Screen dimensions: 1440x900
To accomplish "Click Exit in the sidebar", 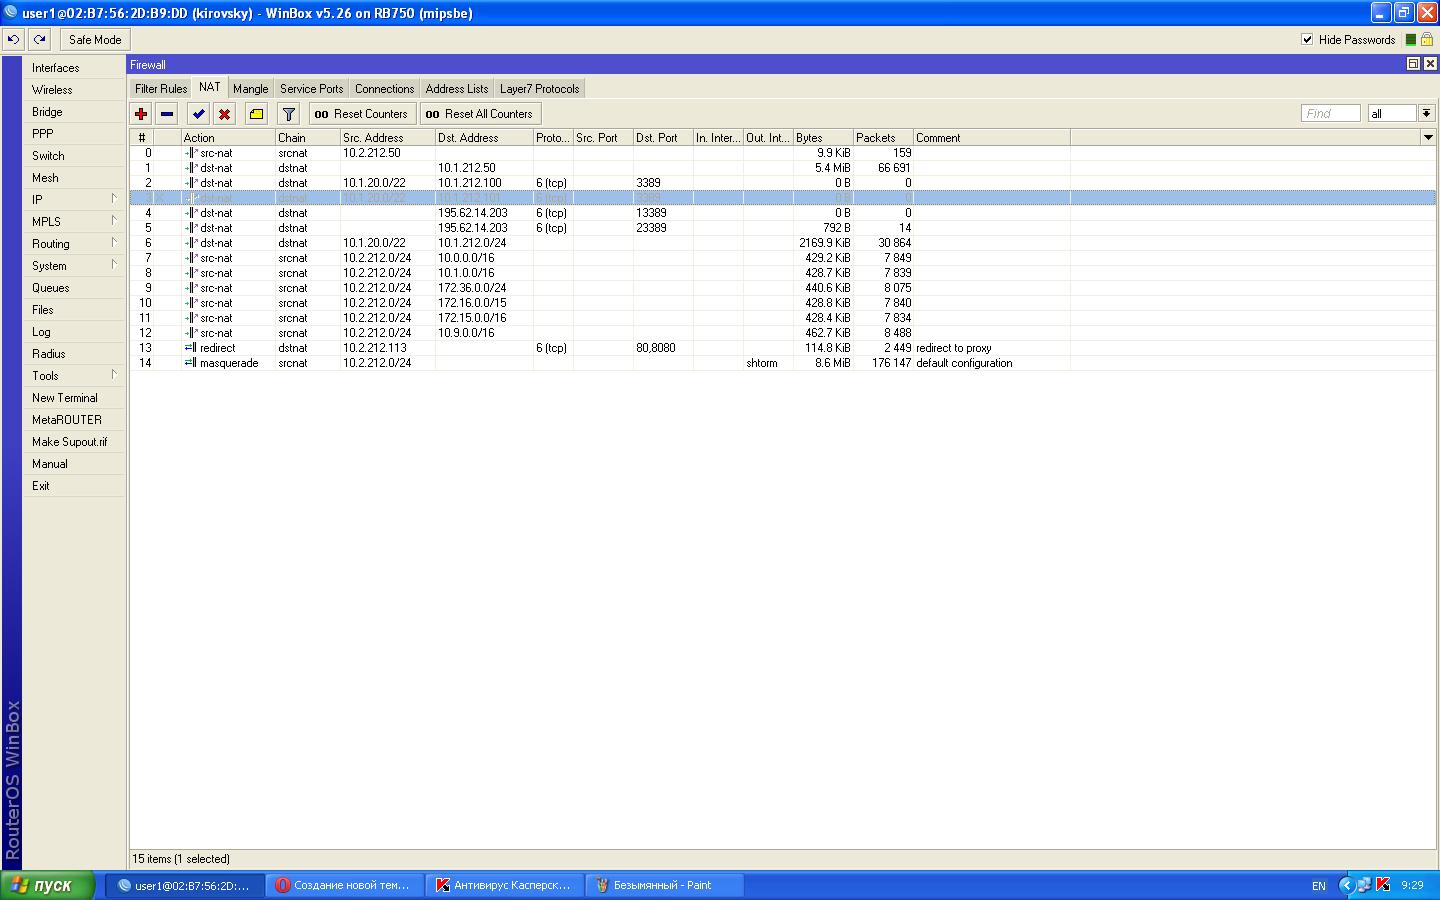I will click(x=75, y=486).
